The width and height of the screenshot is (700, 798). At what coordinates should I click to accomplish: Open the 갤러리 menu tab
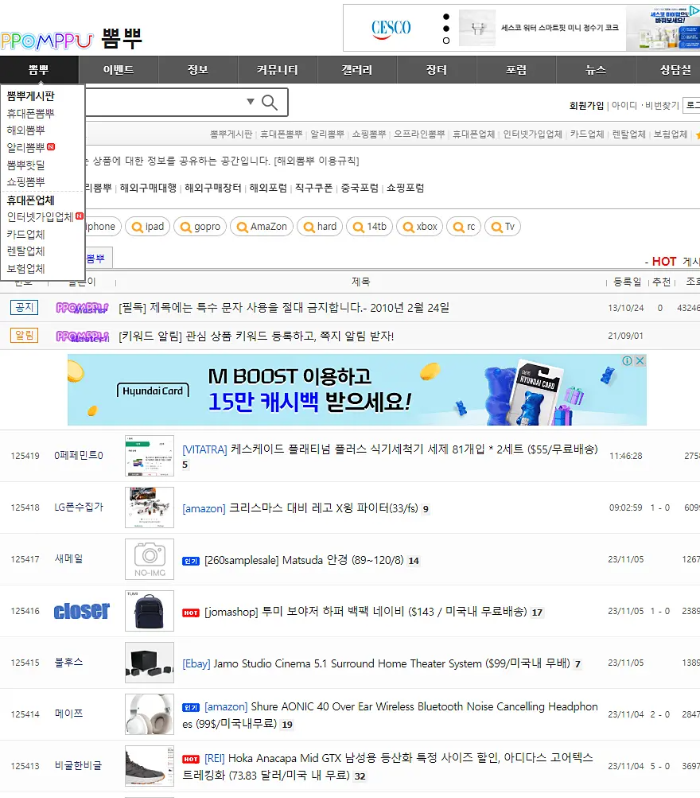(357, 70)
